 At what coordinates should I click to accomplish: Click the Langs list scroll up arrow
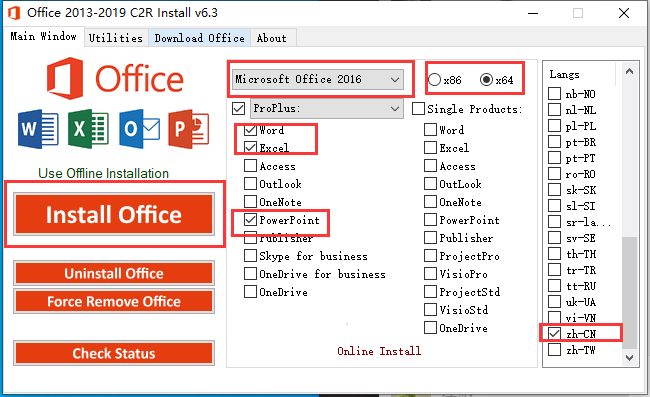[630, 71]
